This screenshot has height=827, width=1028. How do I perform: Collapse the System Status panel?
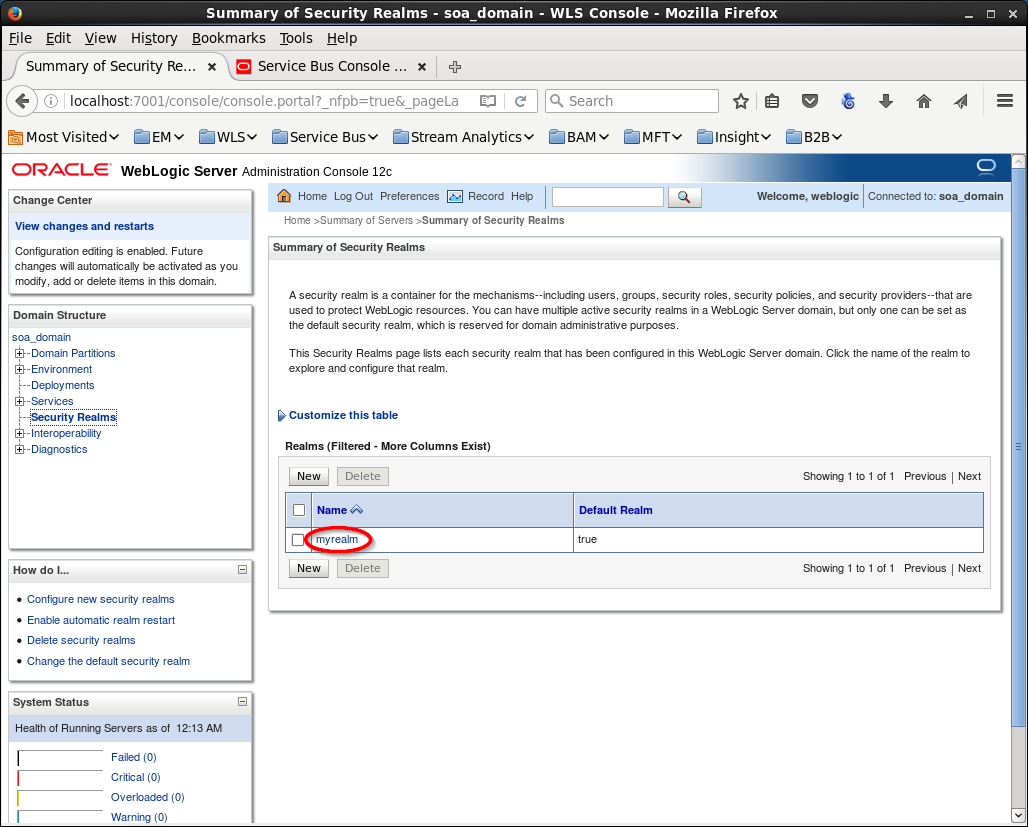[242, 702]
